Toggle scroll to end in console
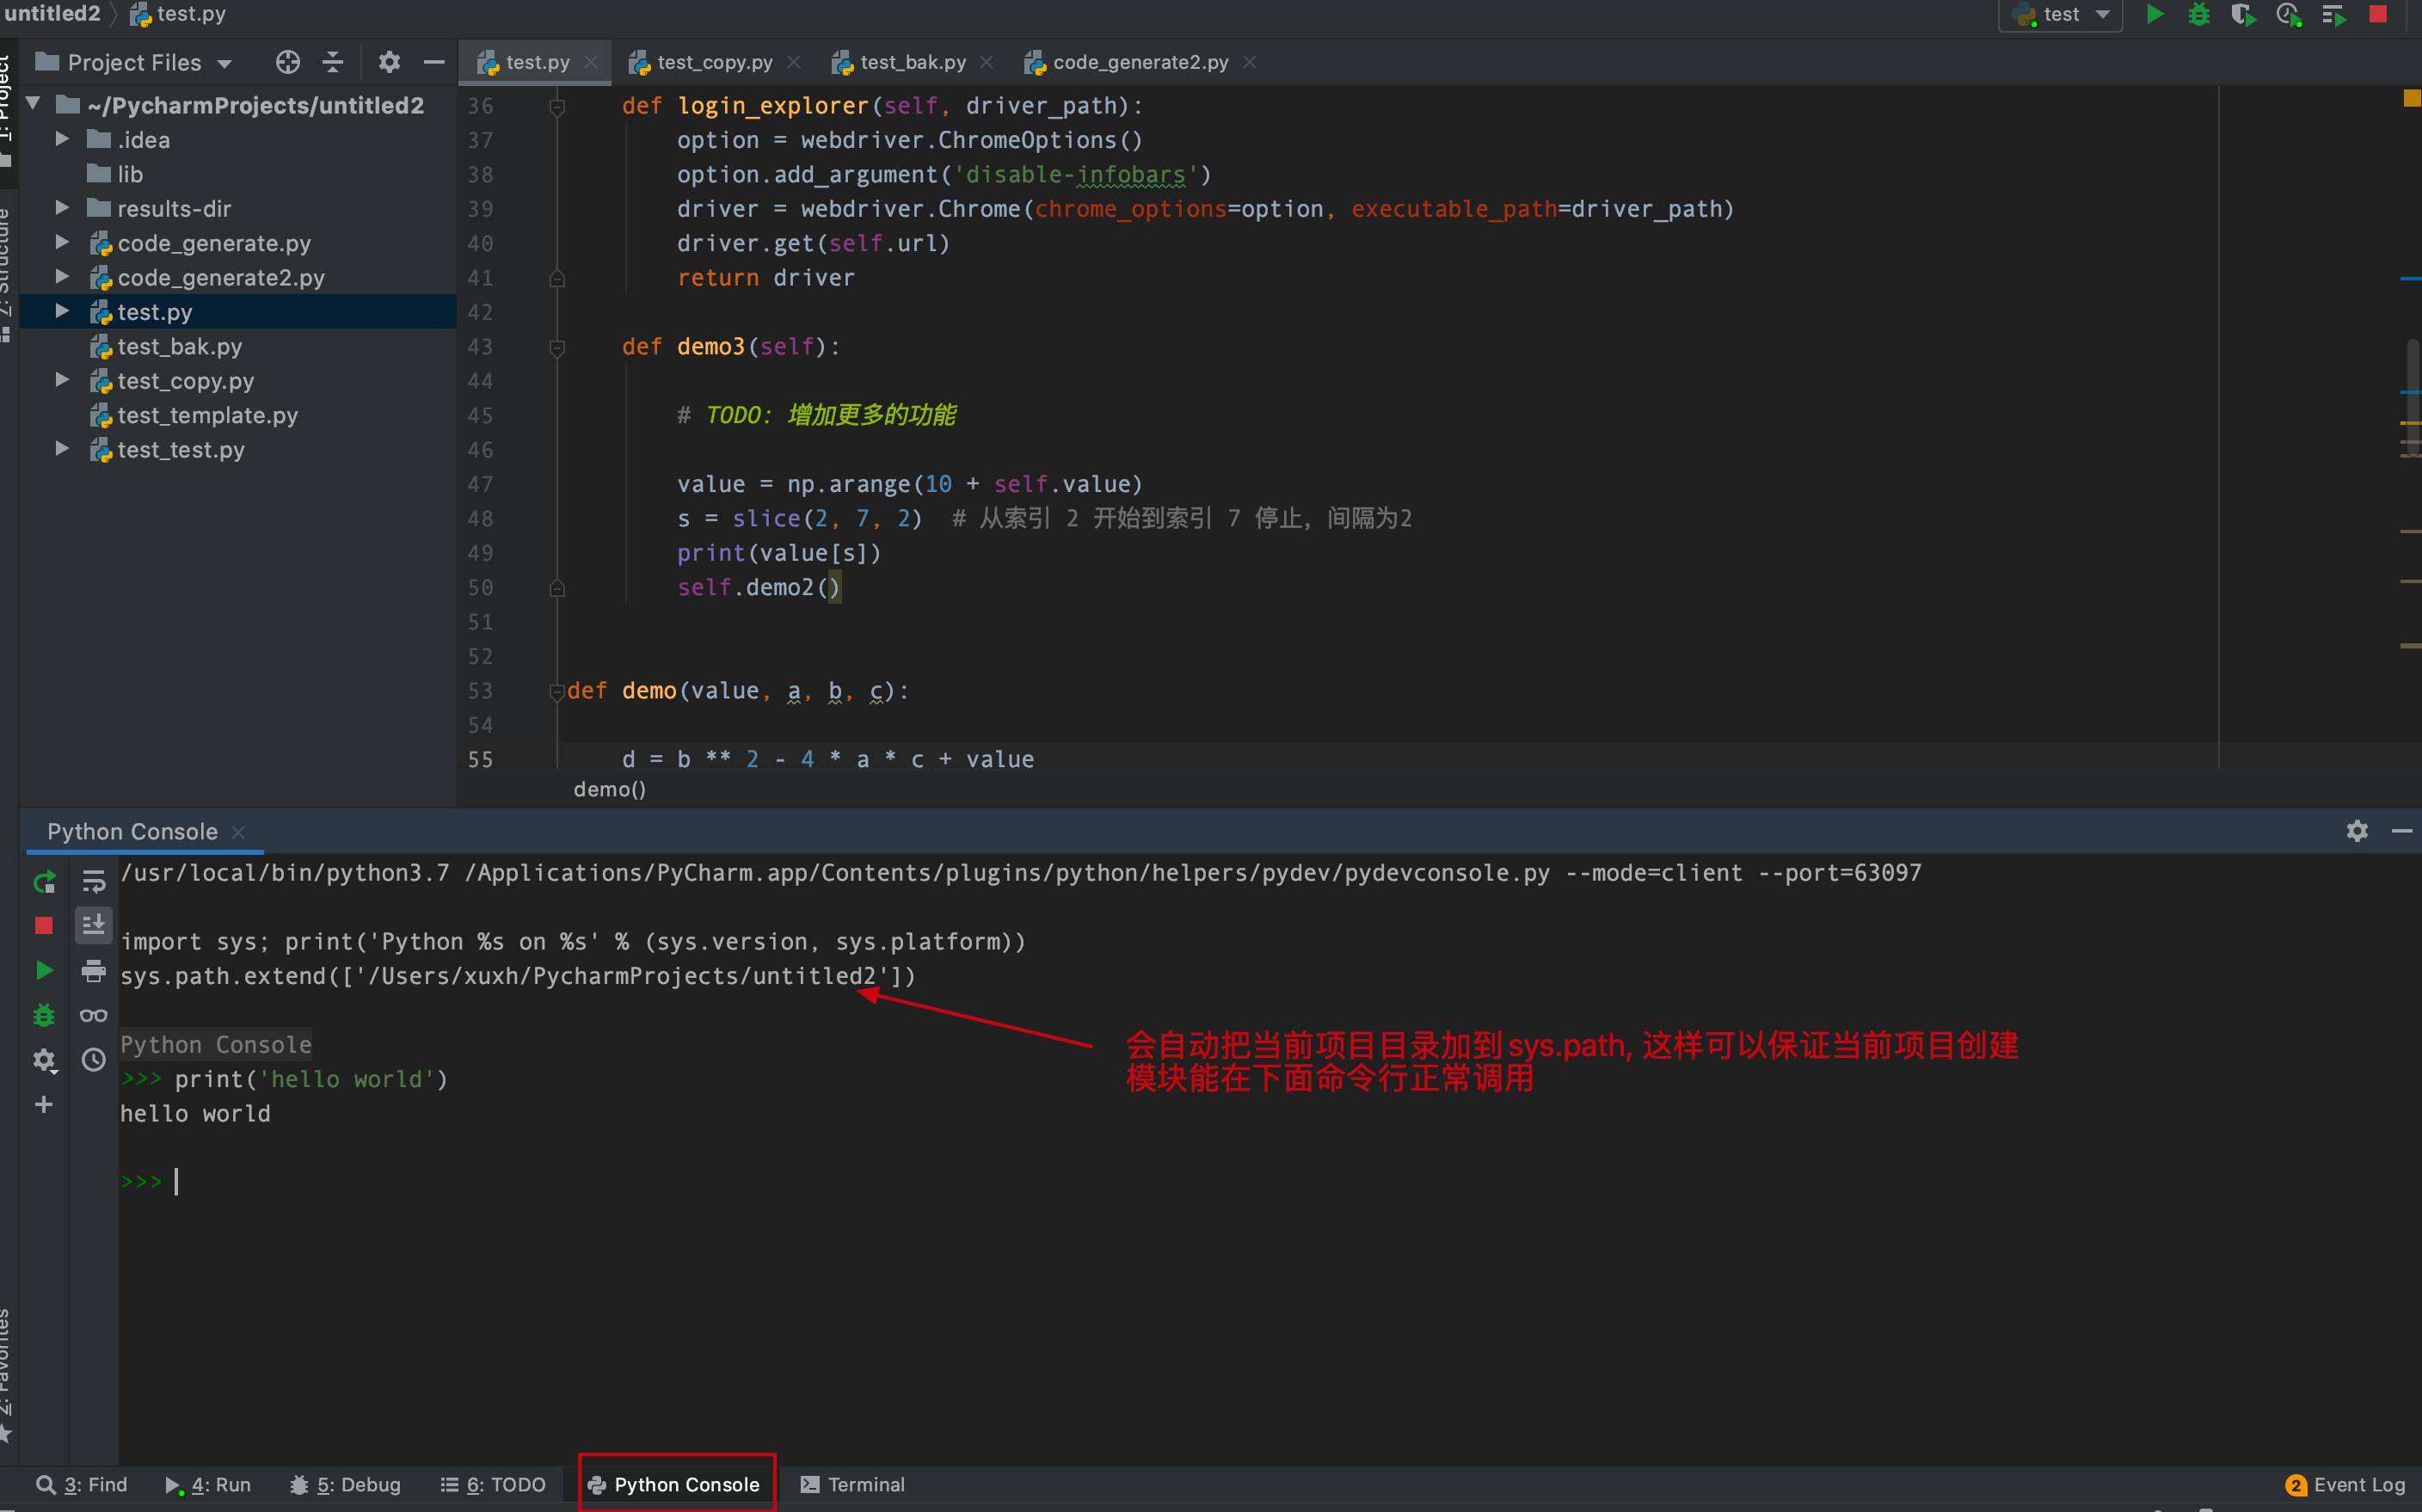This screenshot has height=1512, width=2422. [94, 926]
